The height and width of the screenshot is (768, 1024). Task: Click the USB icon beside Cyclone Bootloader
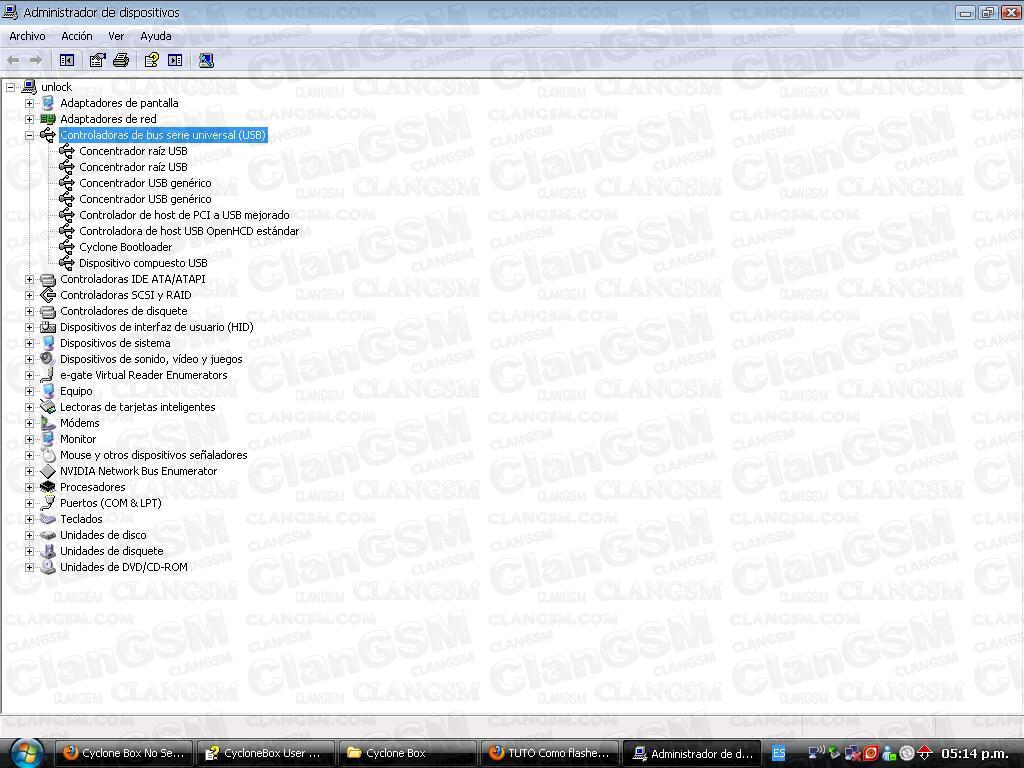[67, 247]
